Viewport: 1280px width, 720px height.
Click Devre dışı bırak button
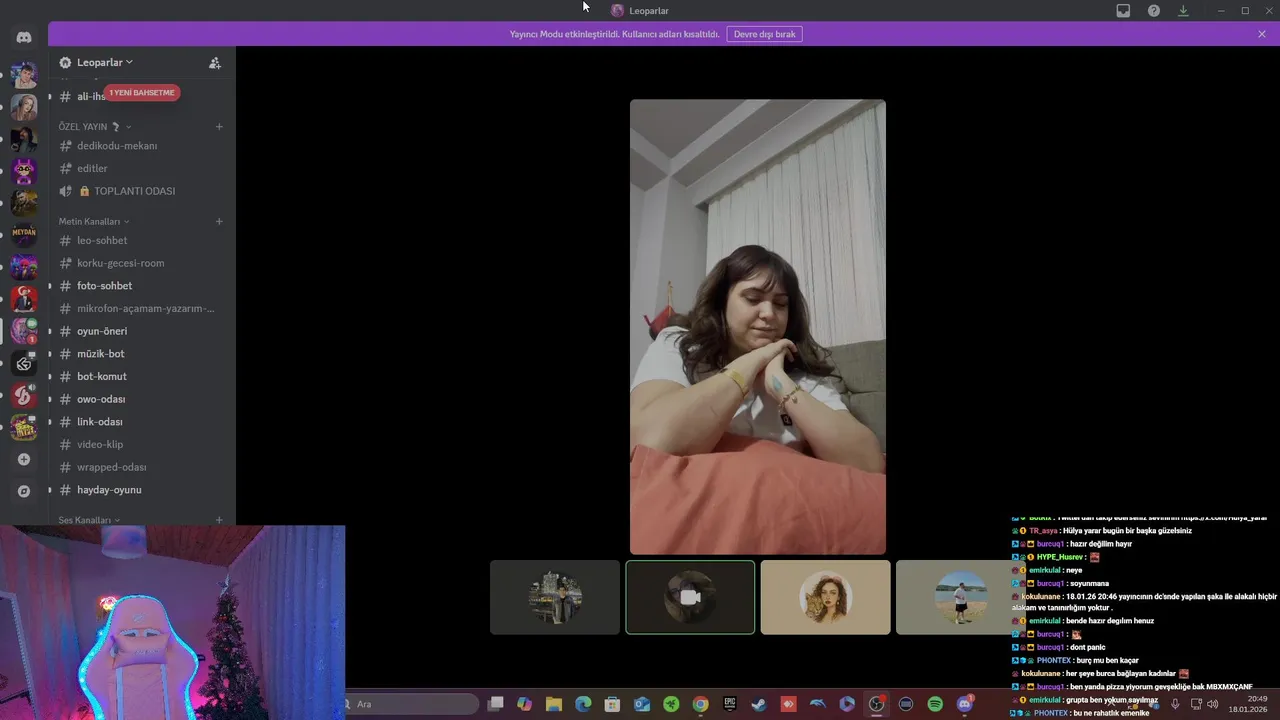[x=764, y=34]
